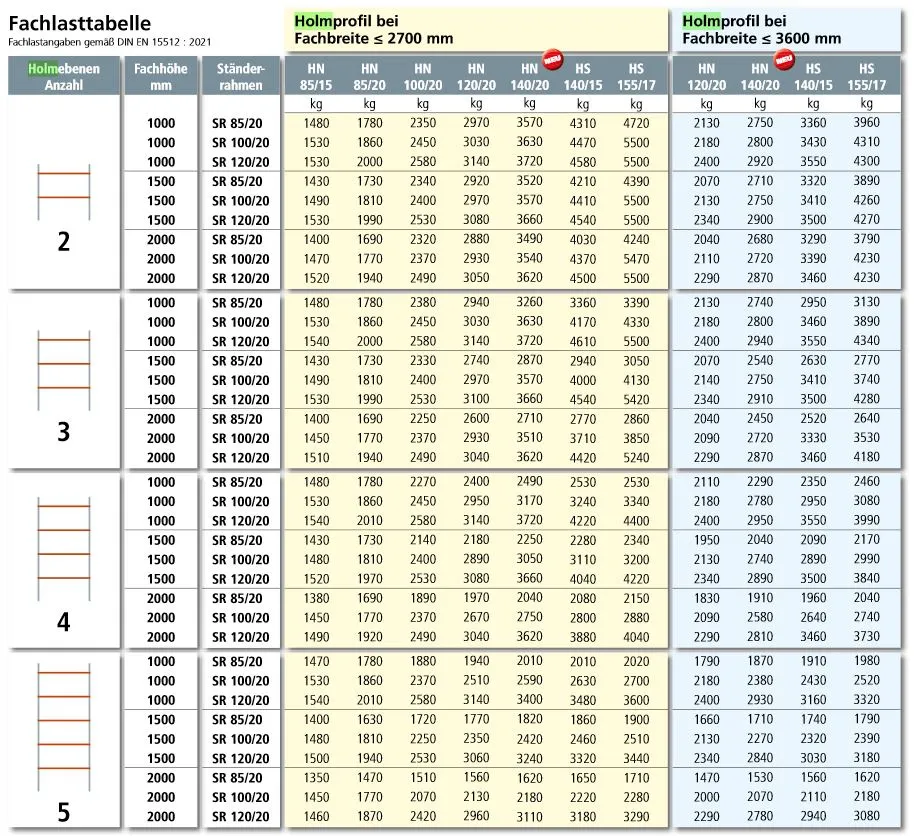Select the cell value 5470
The height and width of the screenshot is (836, 914).
(636, 259)
